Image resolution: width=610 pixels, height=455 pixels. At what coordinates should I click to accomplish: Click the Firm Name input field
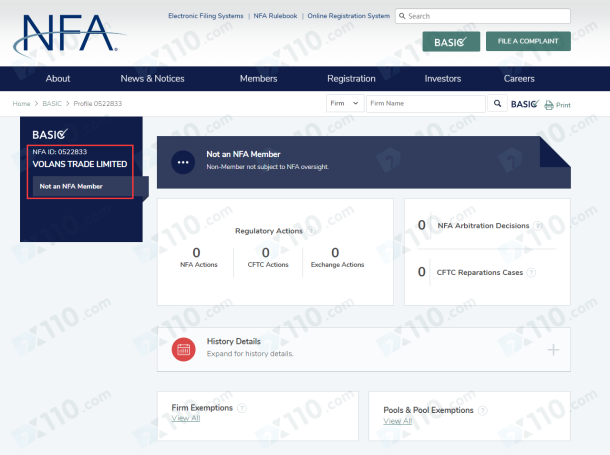pos(426,103)
